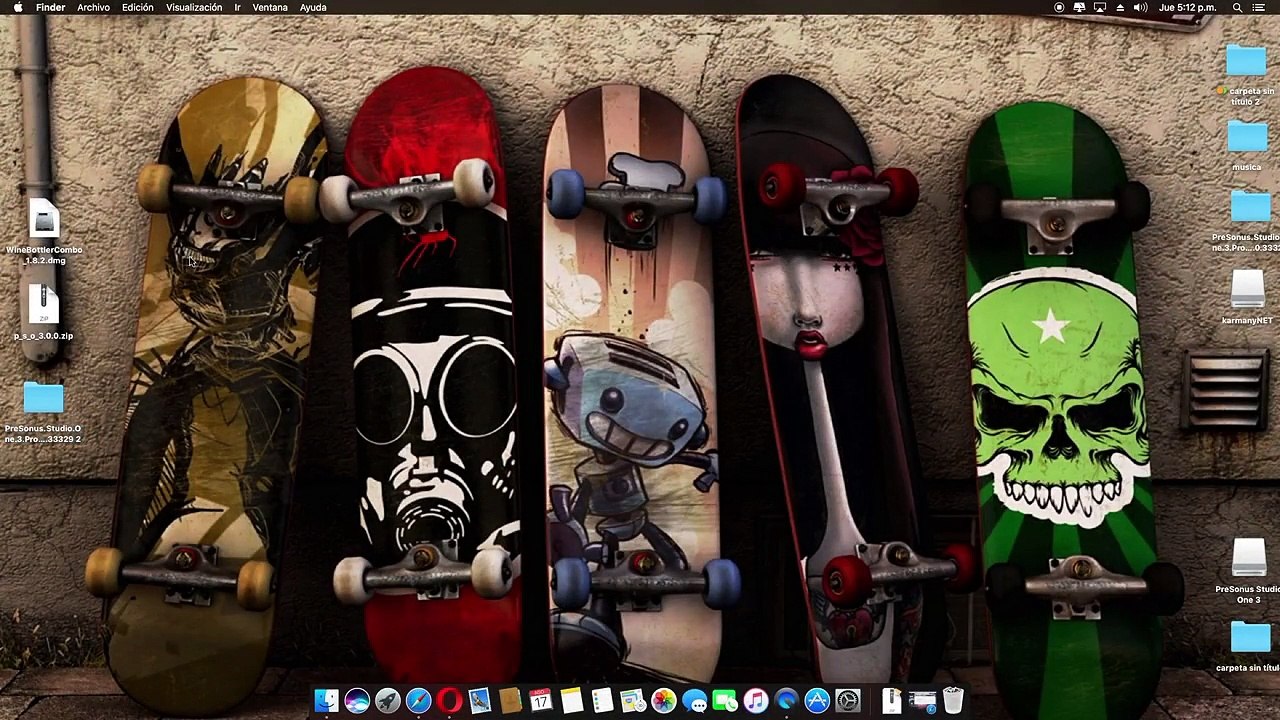1280x720 pixels.
Task: Open Contacts book icon in dock
Action: (x=510, y=701)
